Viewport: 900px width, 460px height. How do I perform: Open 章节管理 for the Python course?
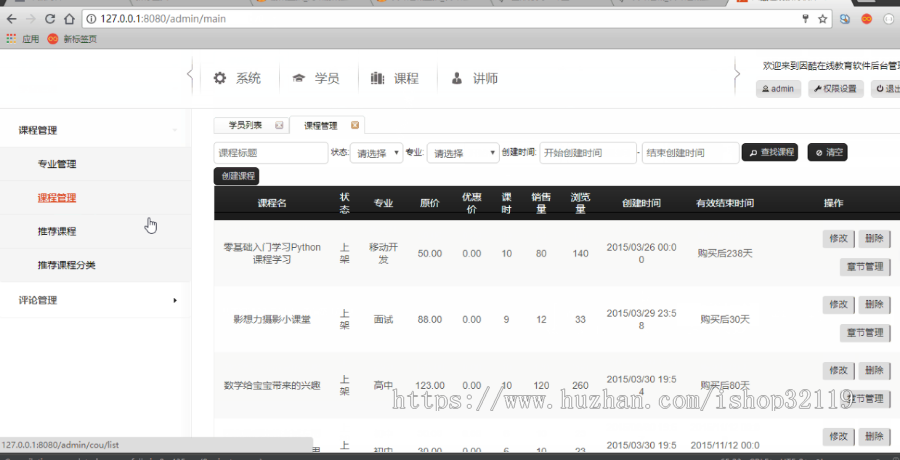pyautogui.click(x=865, y=267)
